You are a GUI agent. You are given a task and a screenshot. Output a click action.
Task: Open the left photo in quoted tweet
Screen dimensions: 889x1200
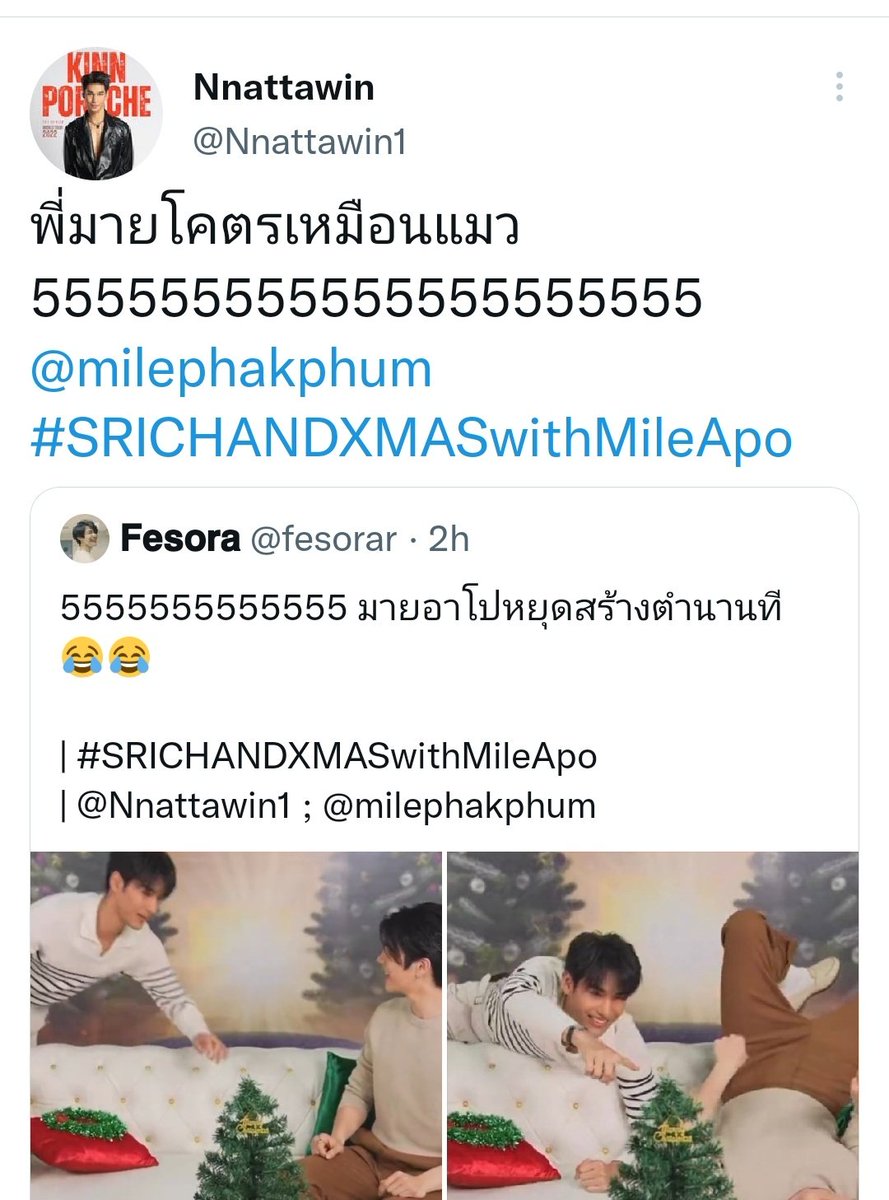[236, 1026]
